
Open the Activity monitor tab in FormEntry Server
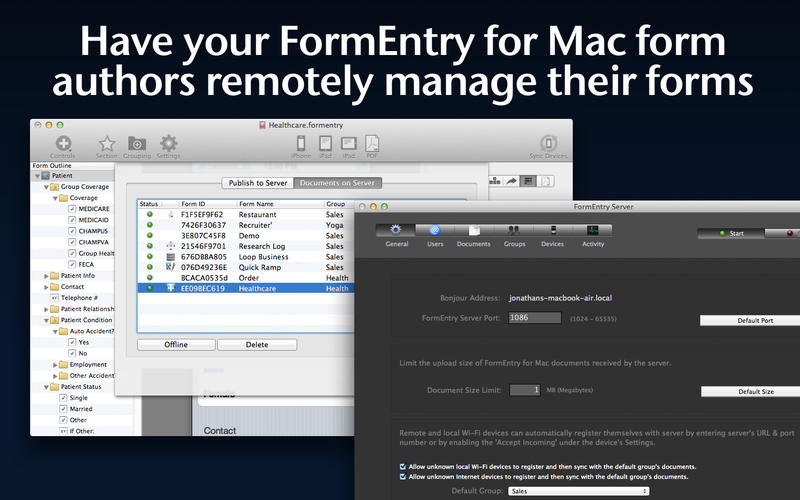click(x=592, y=230)
